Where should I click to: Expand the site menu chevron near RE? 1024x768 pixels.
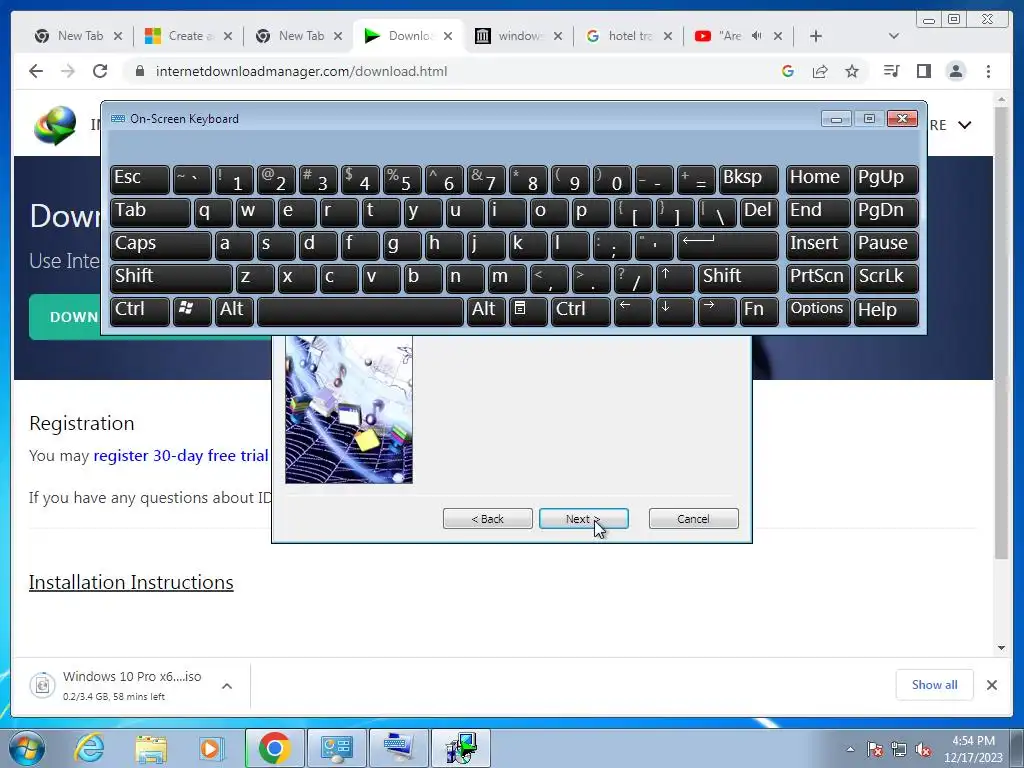point(965,125)
